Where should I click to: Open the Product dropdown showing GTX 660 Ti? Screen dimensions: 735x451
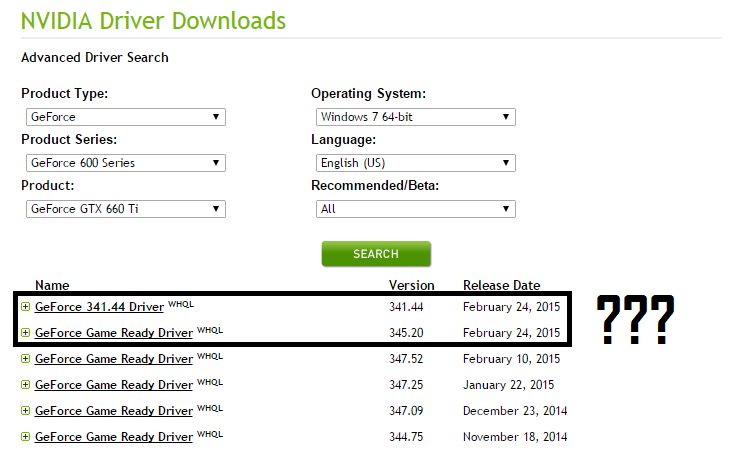pos(126,209)
